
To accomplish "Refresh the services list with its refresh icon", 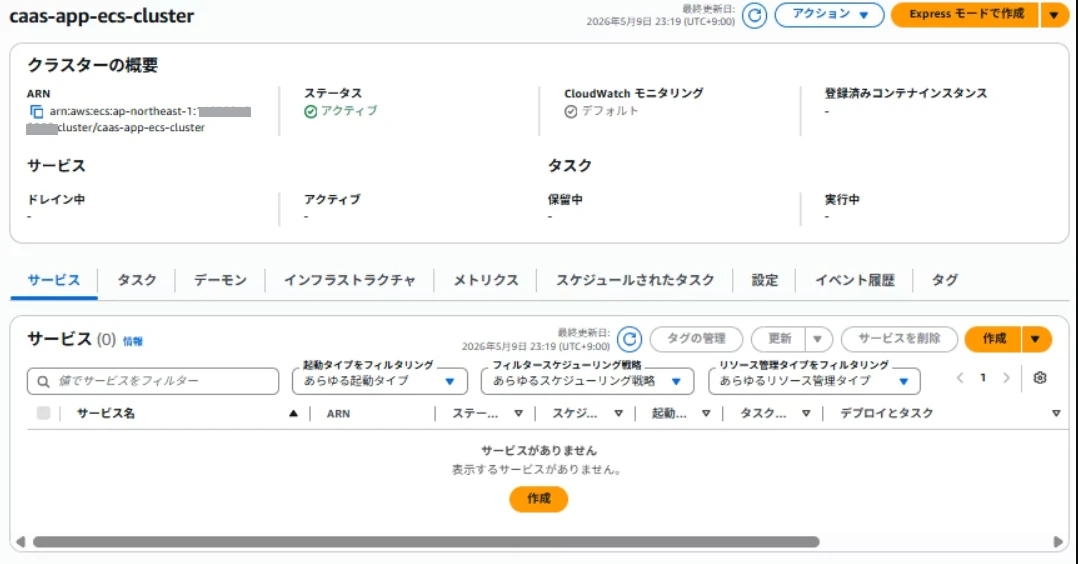I will point(629,338).
